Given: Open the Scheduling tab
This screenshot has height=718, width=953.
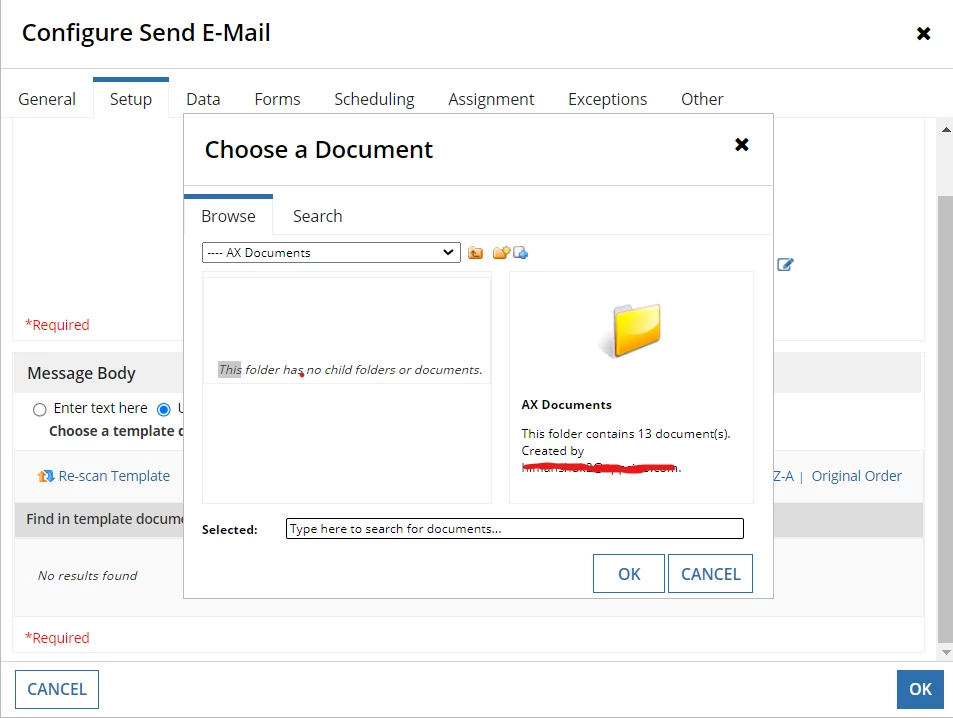Looking at the screenshot, I should click(374, 99).
